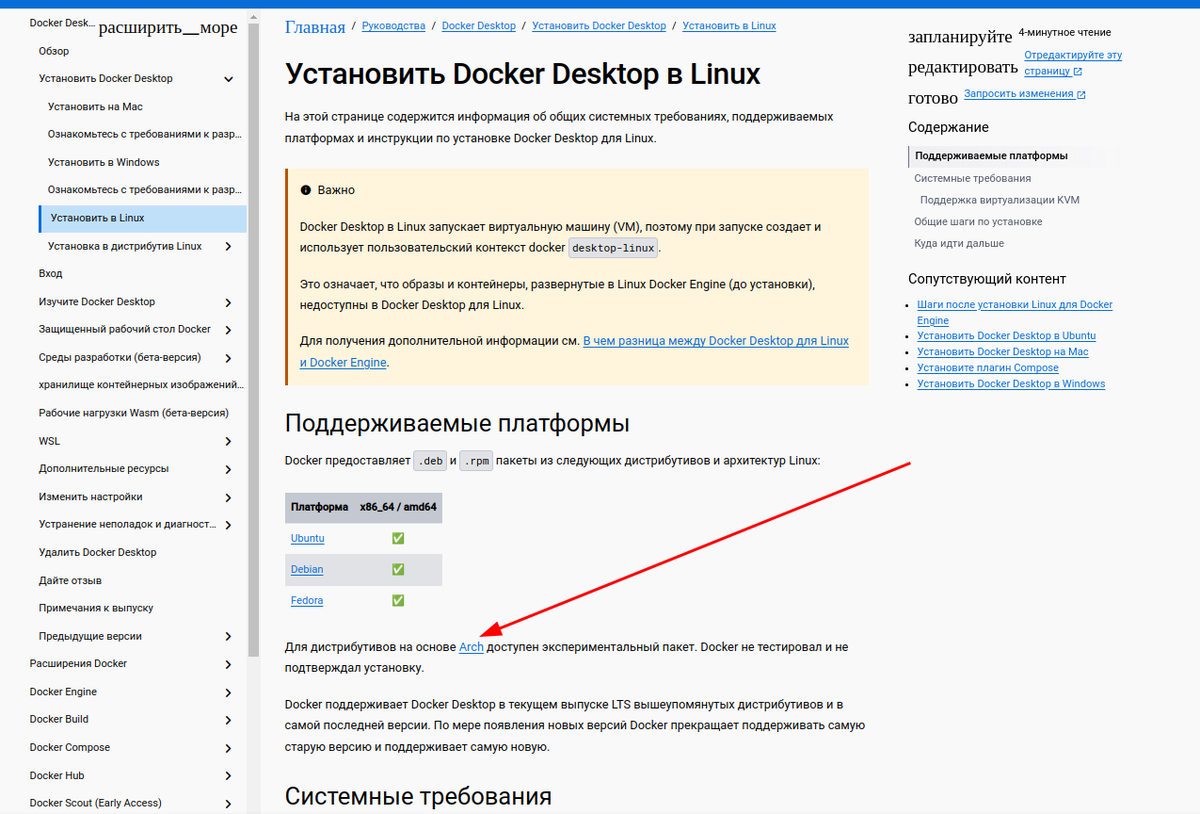1200x814 pixels.
Task: Open Вход sidebar item
Action: (x=51, y=274)
